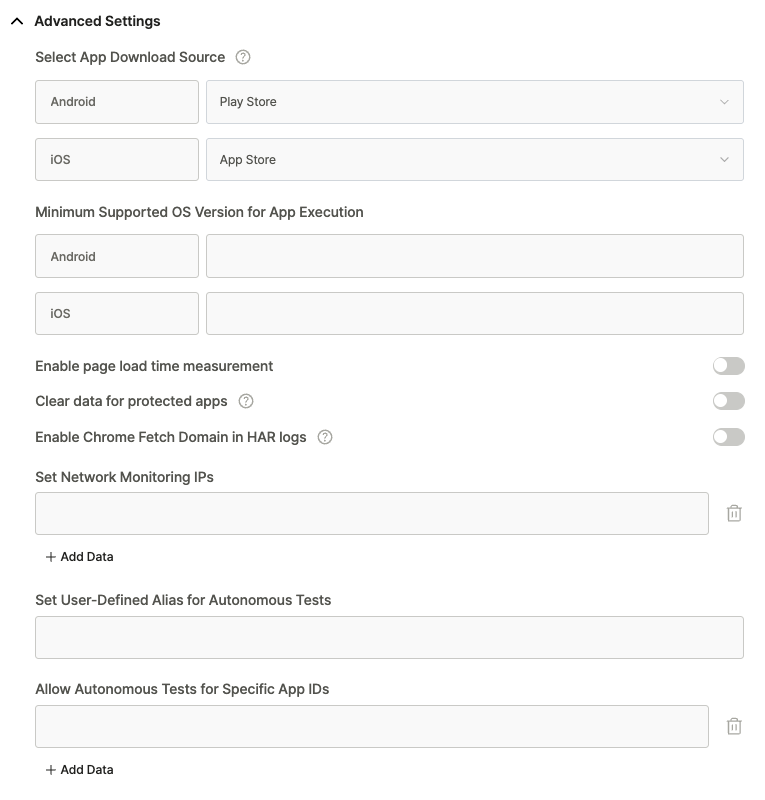Click the iOS label box under Minimum Supported OS
The image size is (765, 800).
click(116, 313)
